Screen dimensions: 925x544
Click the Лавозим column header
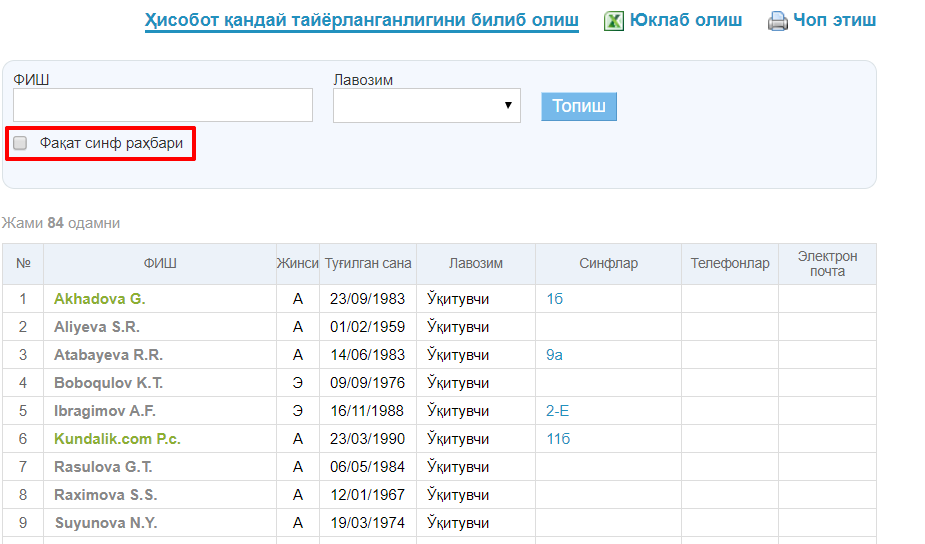475,264
